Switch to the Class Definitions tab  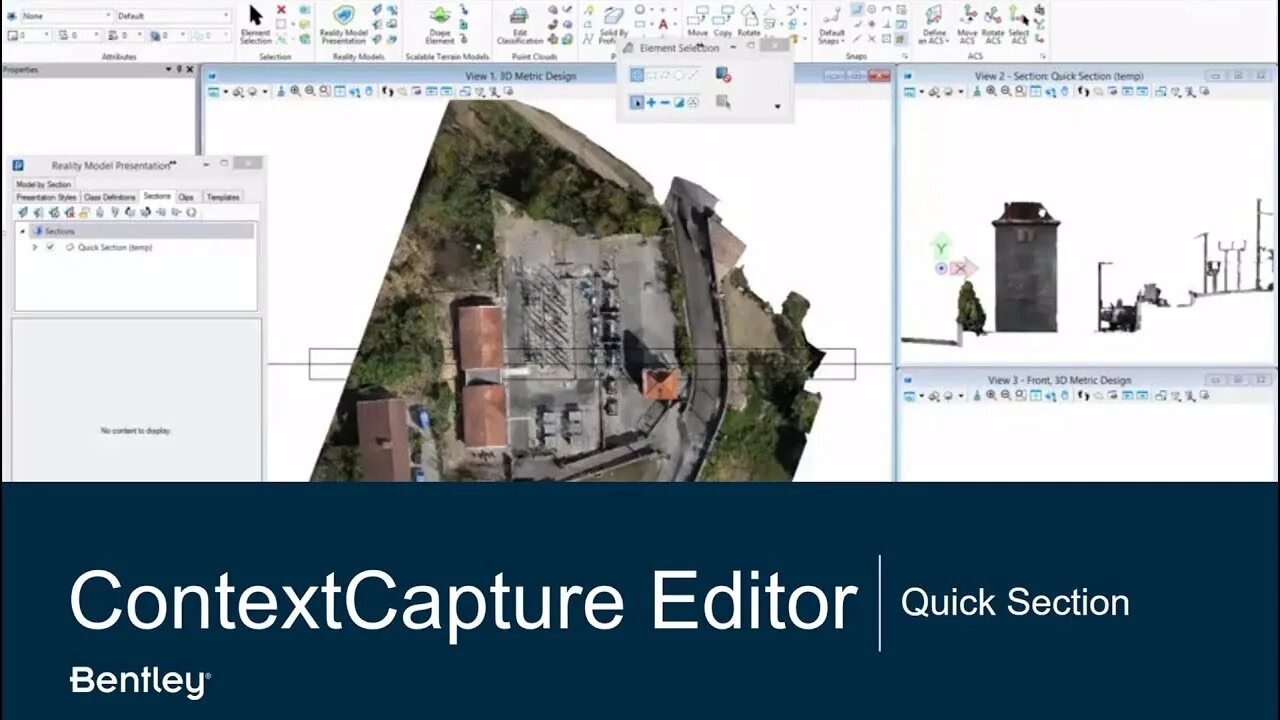point(109,197)
